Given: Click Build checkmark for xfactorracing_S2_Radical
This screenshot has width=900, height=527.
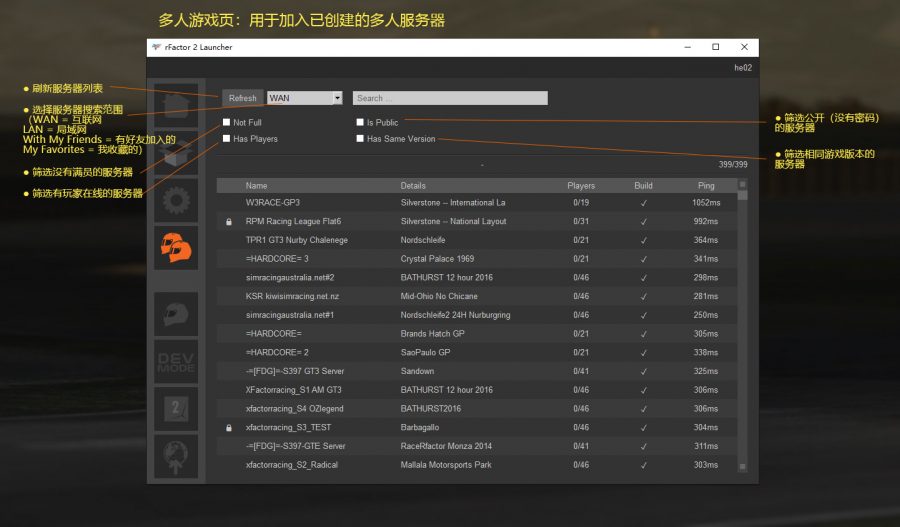Looking at the screenshot, I should click(x=643, y=465).
